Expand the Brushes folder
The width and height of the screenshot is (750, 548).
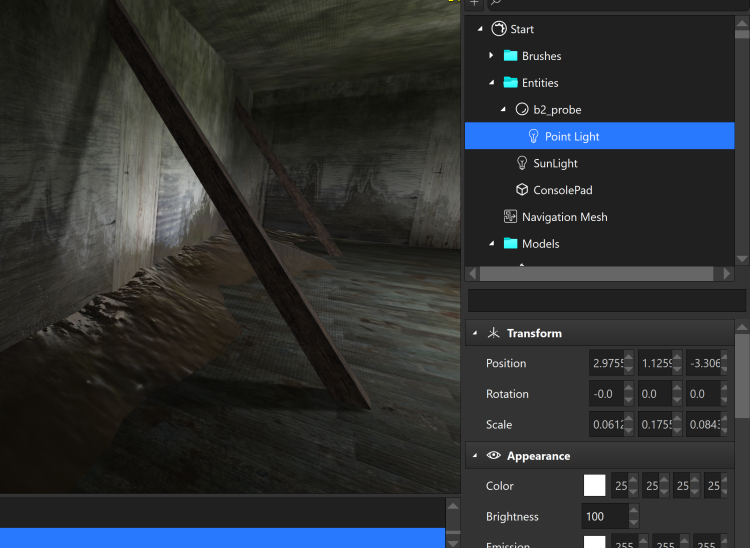coord(490,56)
